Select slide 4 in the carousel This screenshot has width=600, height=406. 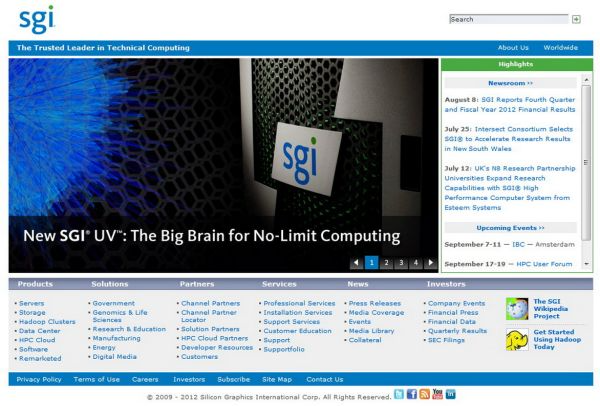[x=416, y=263]
